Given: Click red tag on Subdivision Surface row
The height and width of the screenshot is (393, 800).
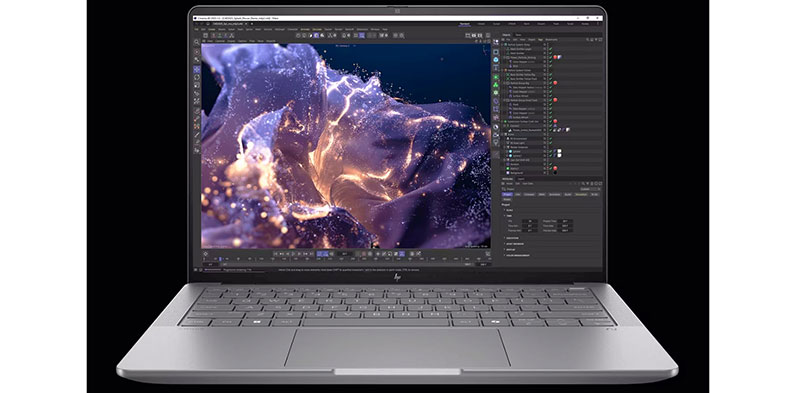Looking at the screenshot, I should click(555, 121).
